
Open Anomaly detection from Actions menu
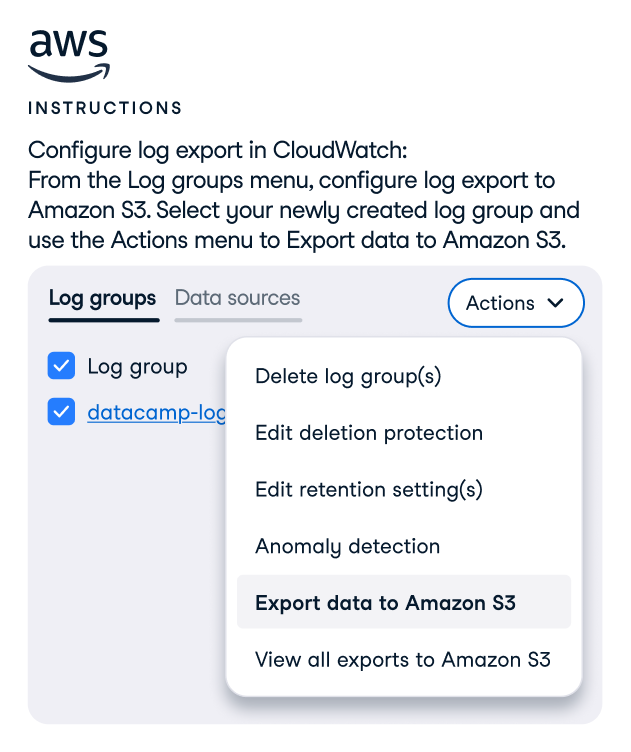click(x=347, y=546)
